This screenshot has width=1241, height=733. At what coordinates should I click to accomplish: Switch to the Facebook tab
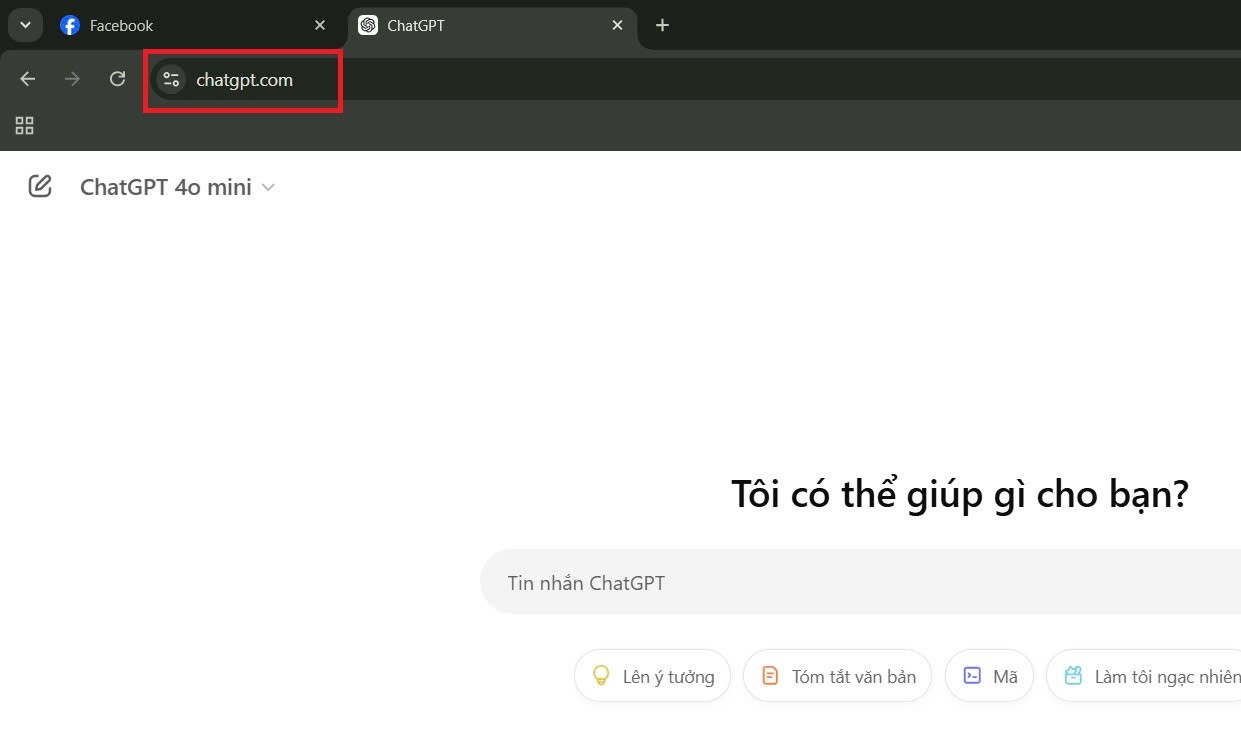(194, 25)
